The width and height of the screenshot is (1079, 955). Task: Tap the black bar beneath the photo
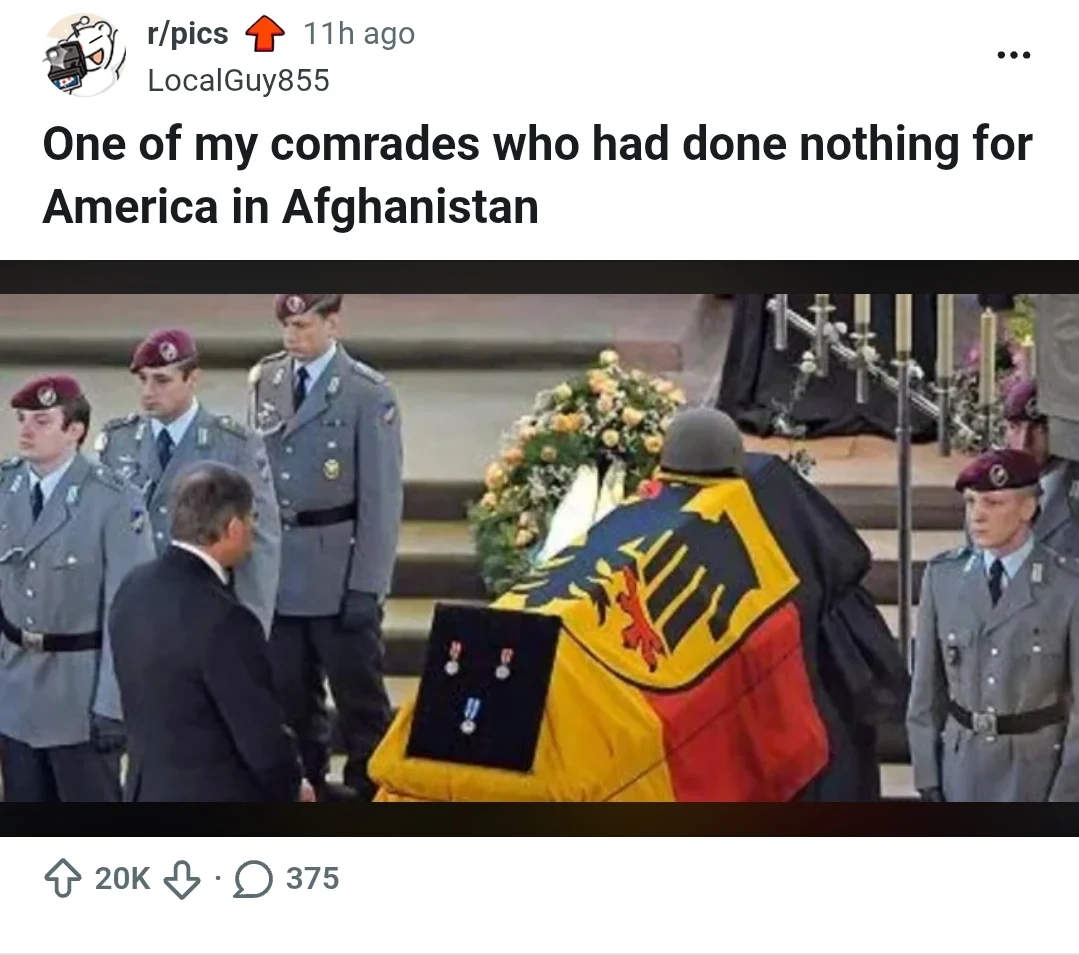(x=540, y=819)
